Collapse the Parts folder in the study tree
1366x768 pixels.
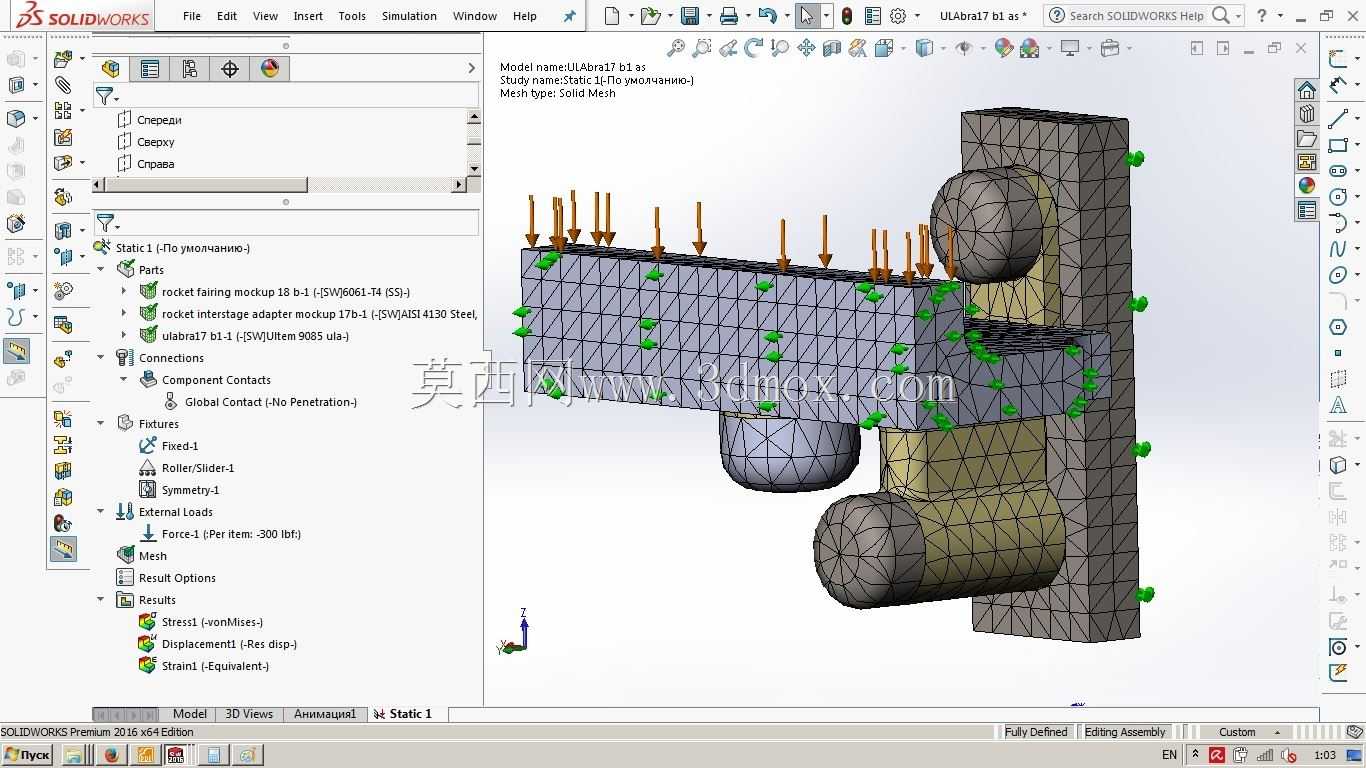coord(101,270)
